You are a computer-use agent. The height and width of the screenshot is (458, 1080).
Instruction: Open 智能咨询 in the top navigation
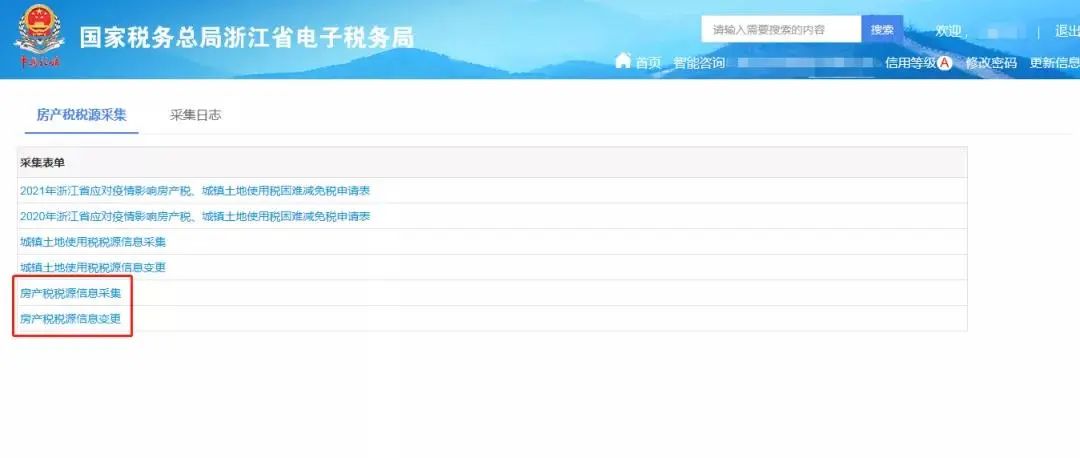pos(699,63)
